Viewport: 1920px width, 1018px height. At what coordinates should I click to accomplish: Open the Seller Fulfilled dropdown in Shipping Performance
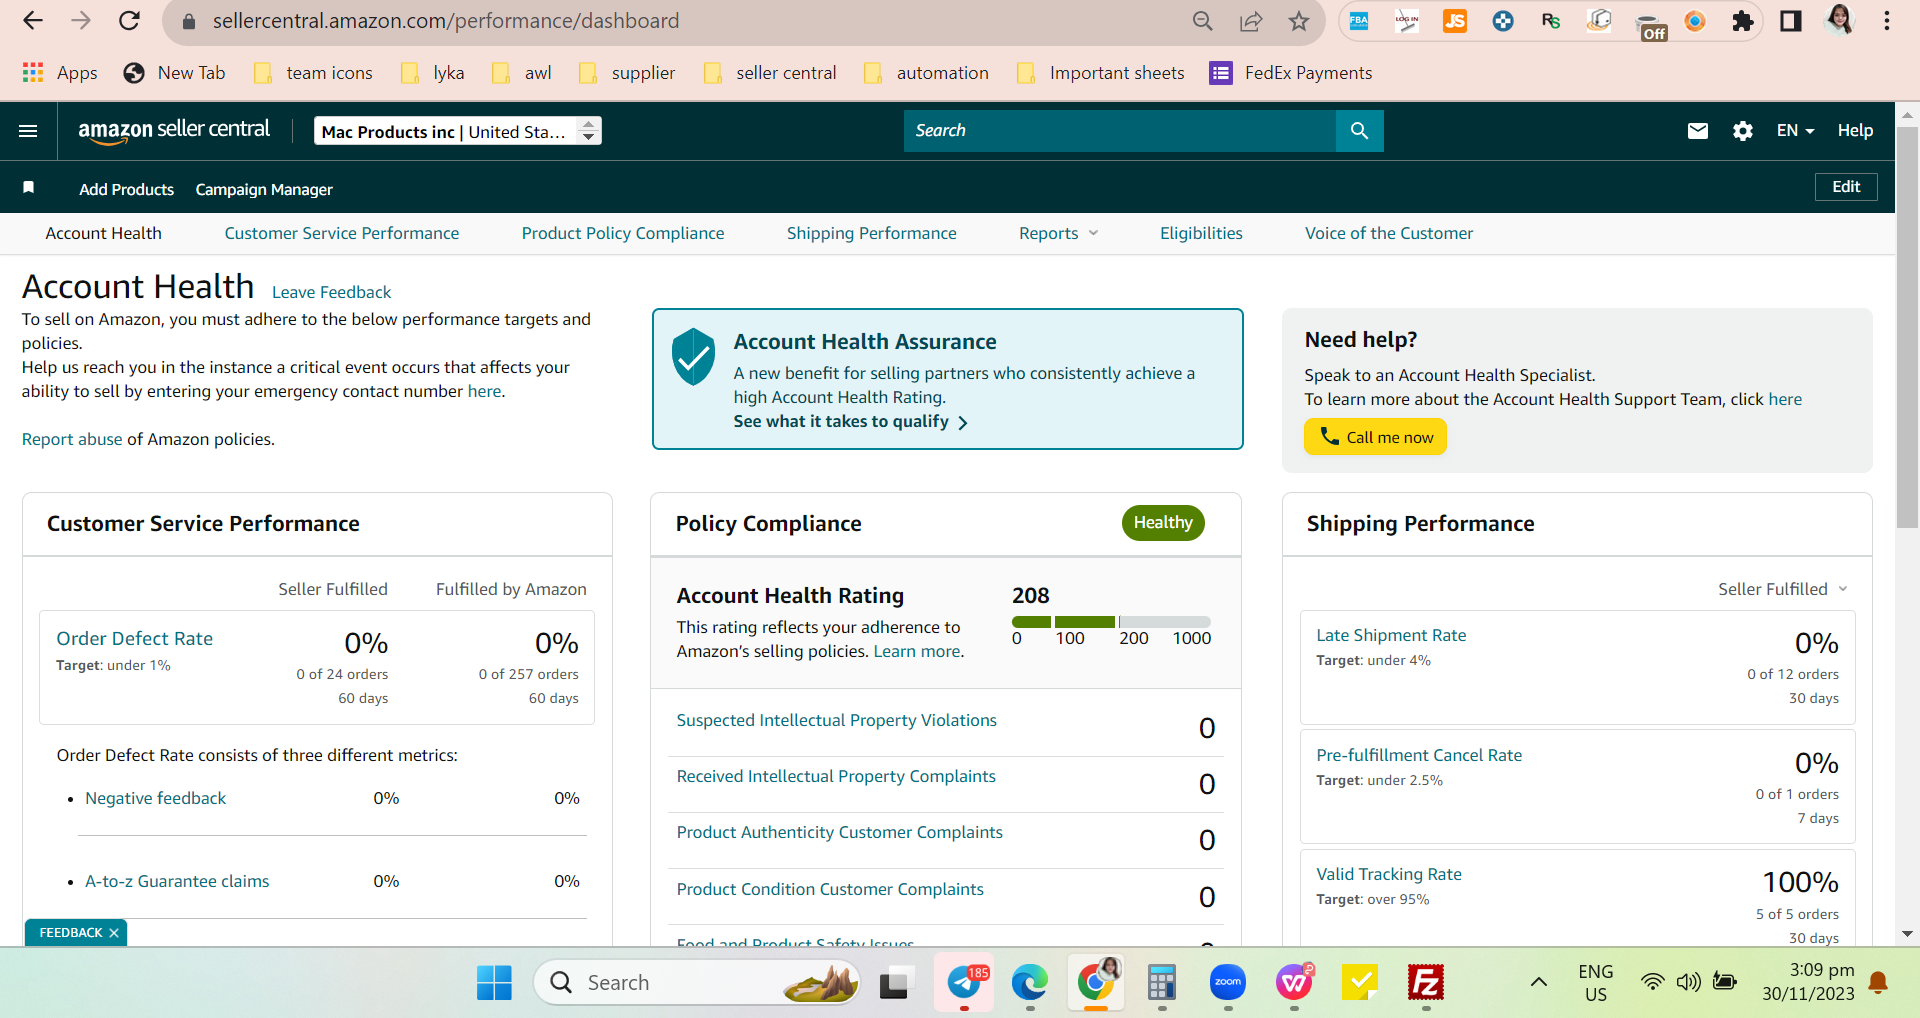[1782, 589]
